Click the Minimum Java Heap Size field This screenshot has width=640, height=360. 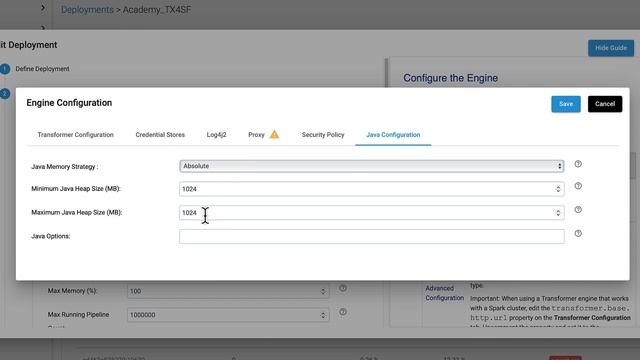[371, 189]
